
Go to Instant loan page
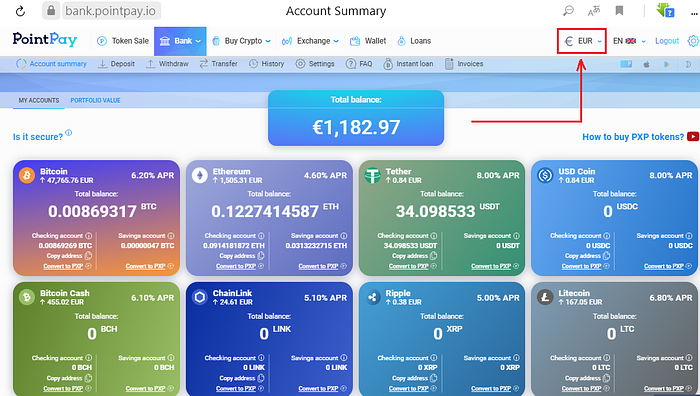[408, 64]
